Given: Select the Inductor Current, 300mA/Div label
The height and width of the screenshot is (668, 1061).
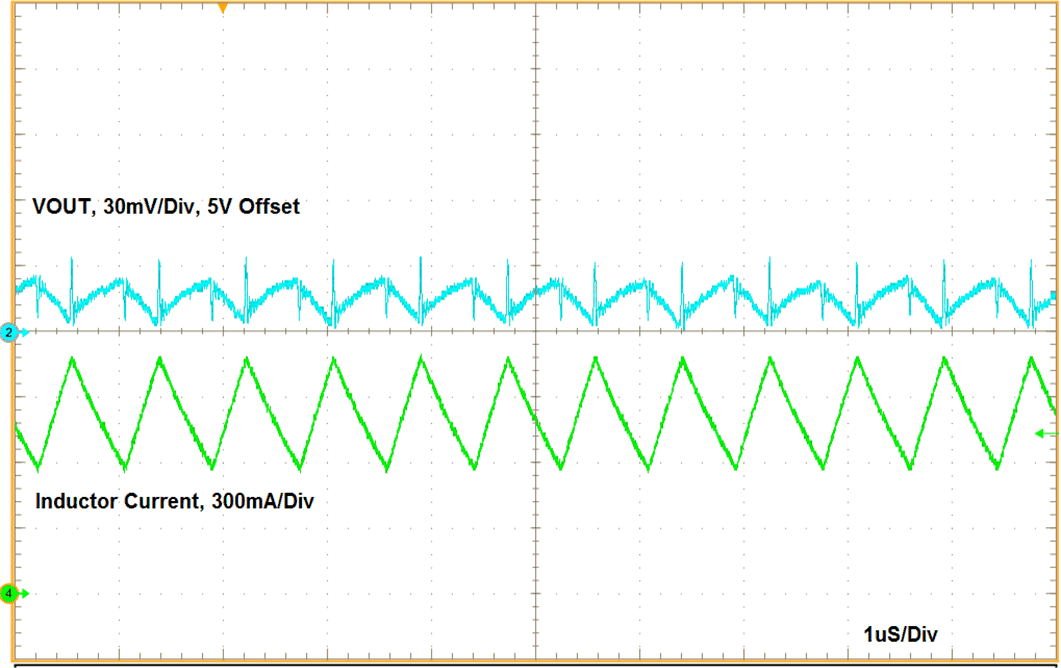Looking at the screenshot, I should [x=172, y=501].
